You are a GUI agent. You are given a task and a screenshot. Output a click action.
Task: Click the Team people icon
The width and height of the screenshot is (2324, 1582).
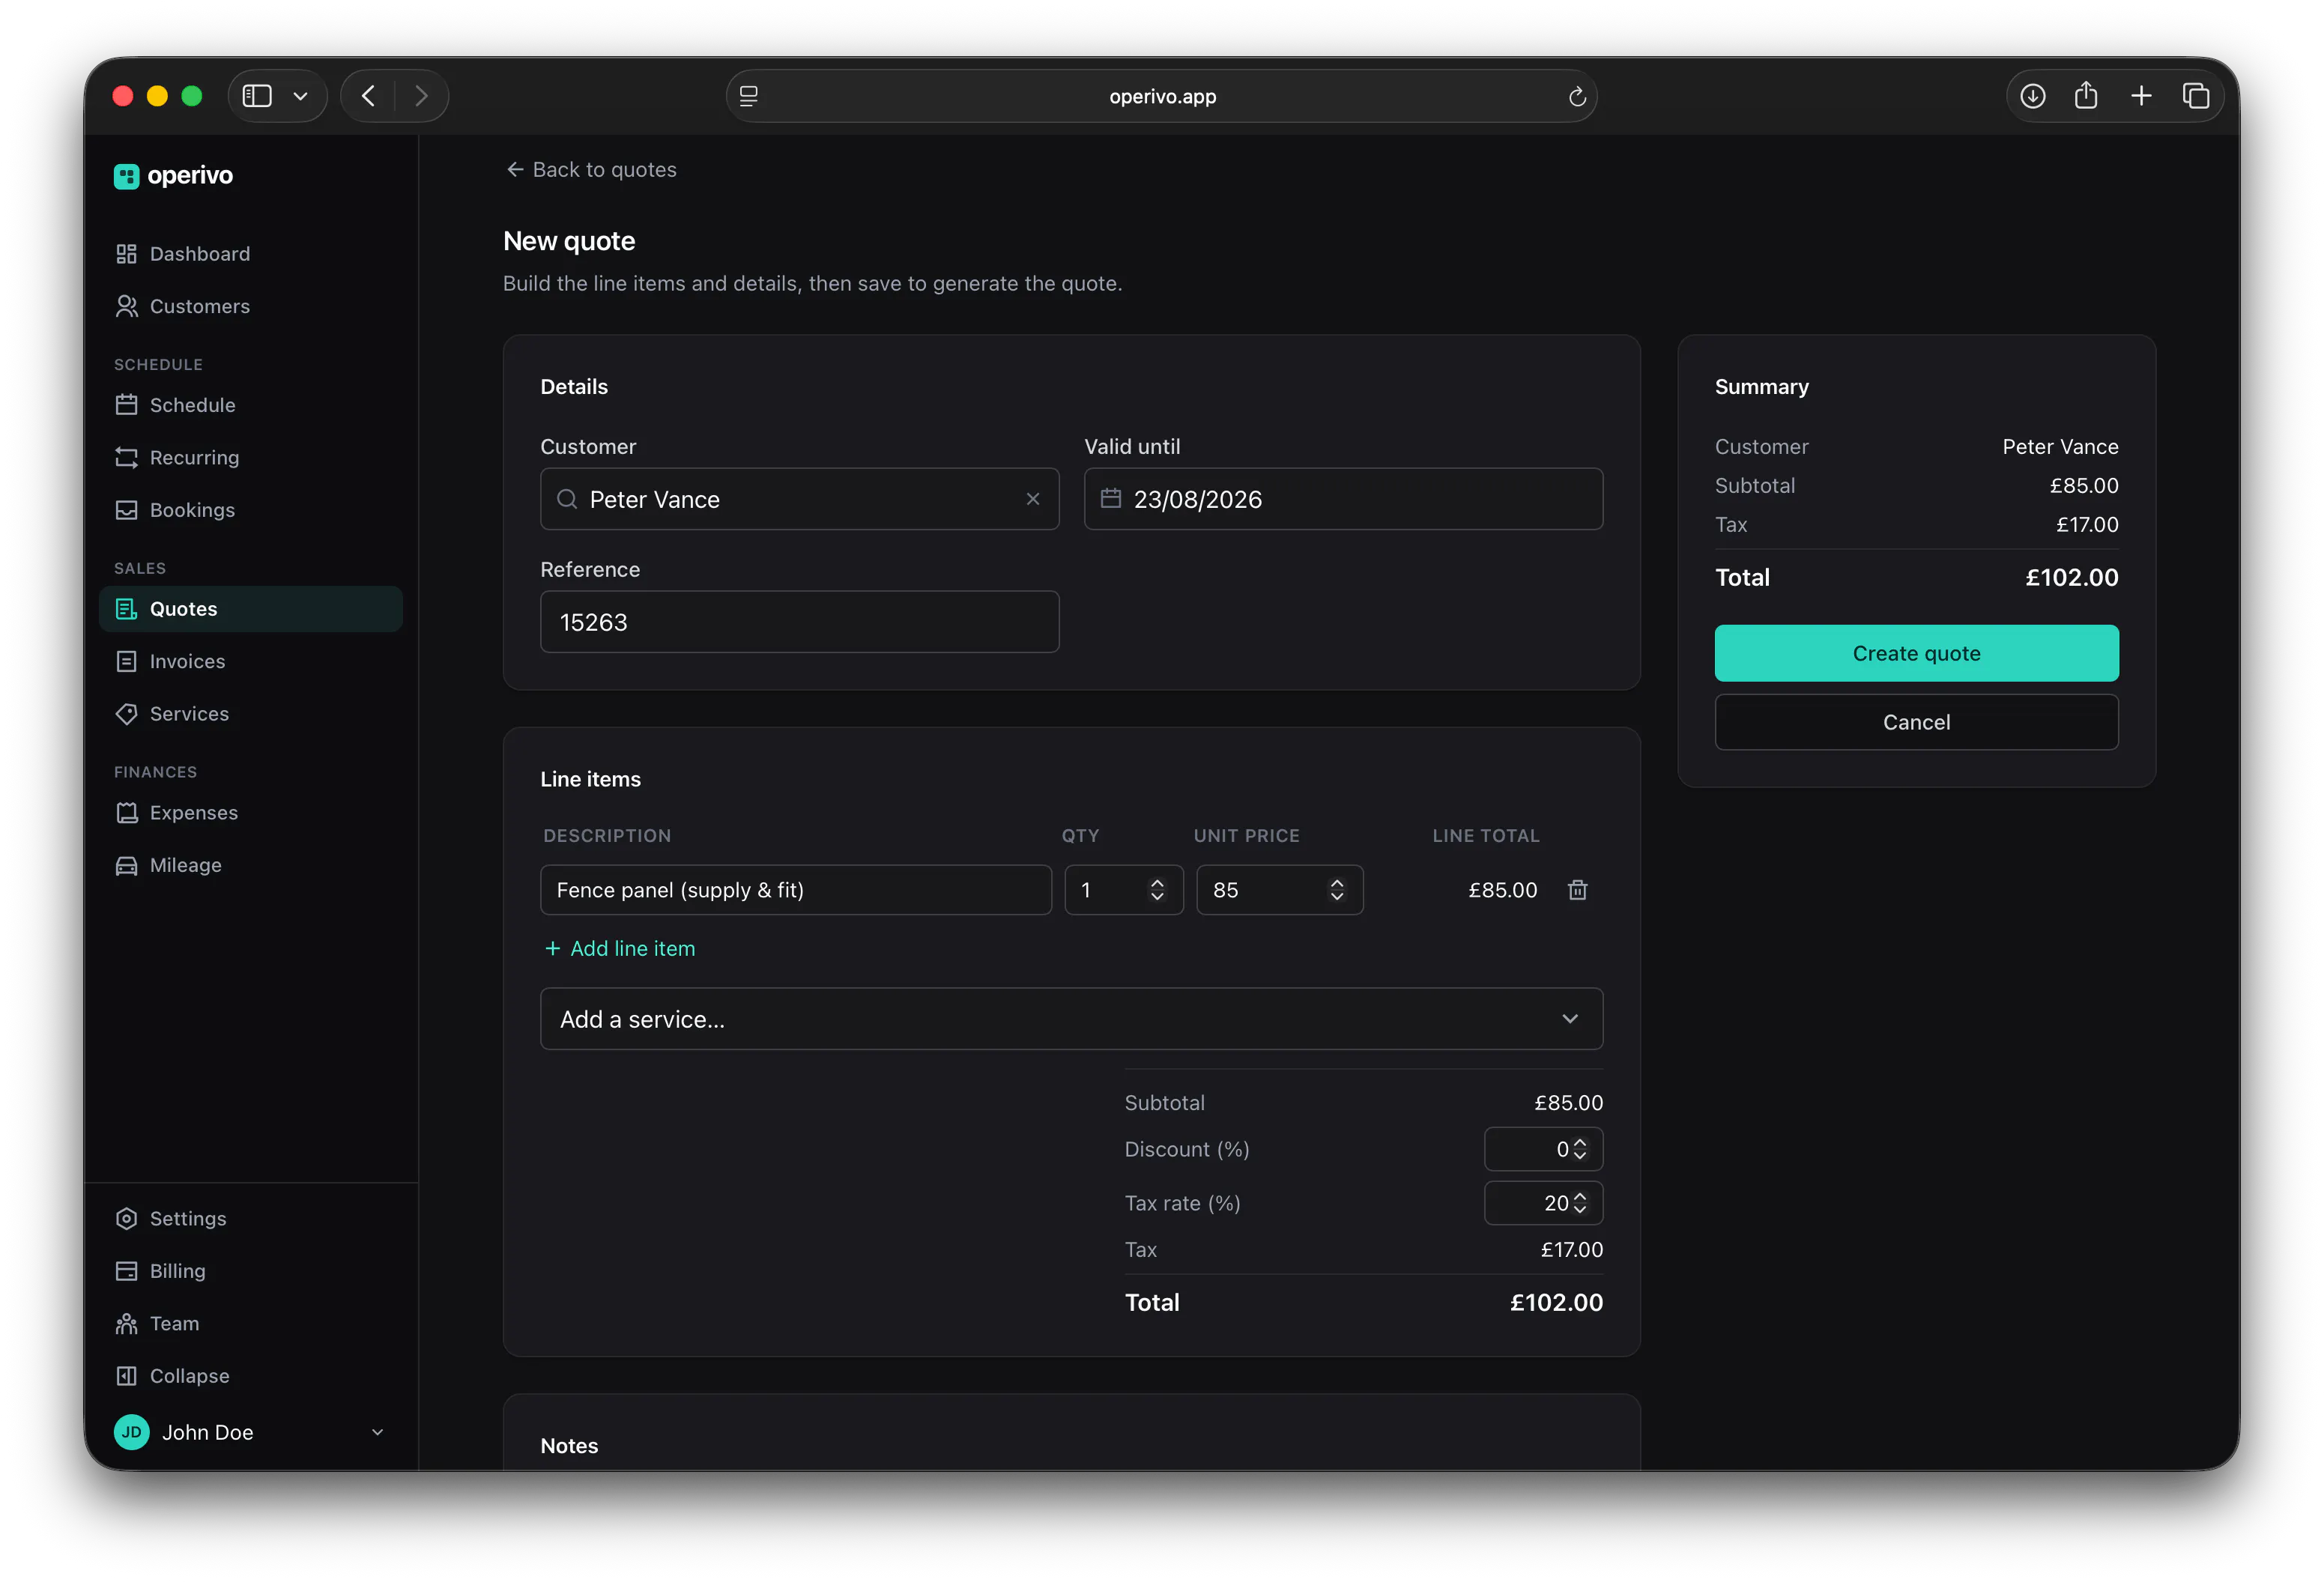(x=126, y=1323)
